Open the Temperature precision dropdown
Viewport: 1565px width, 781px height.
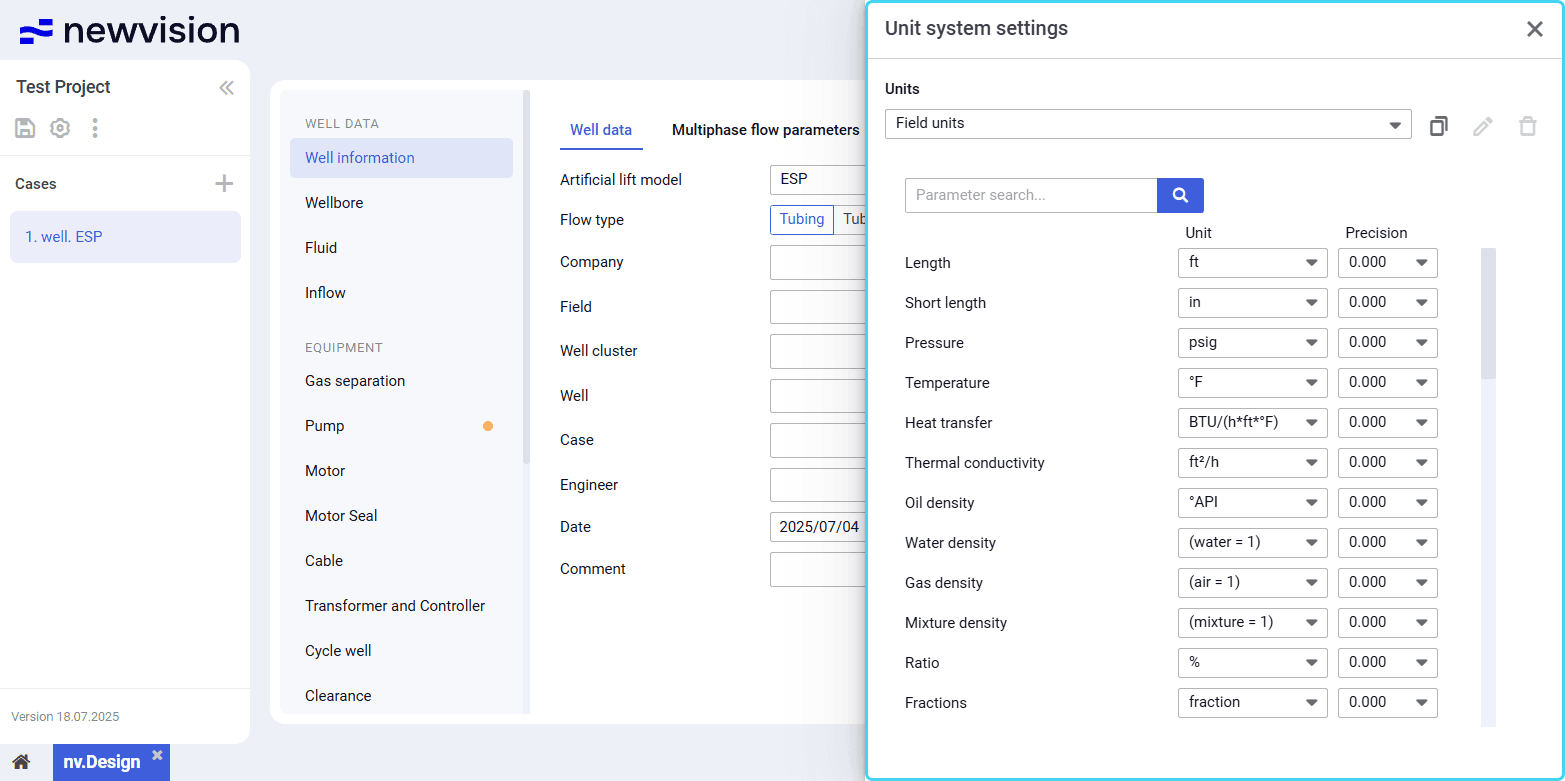click(1387, 383)
